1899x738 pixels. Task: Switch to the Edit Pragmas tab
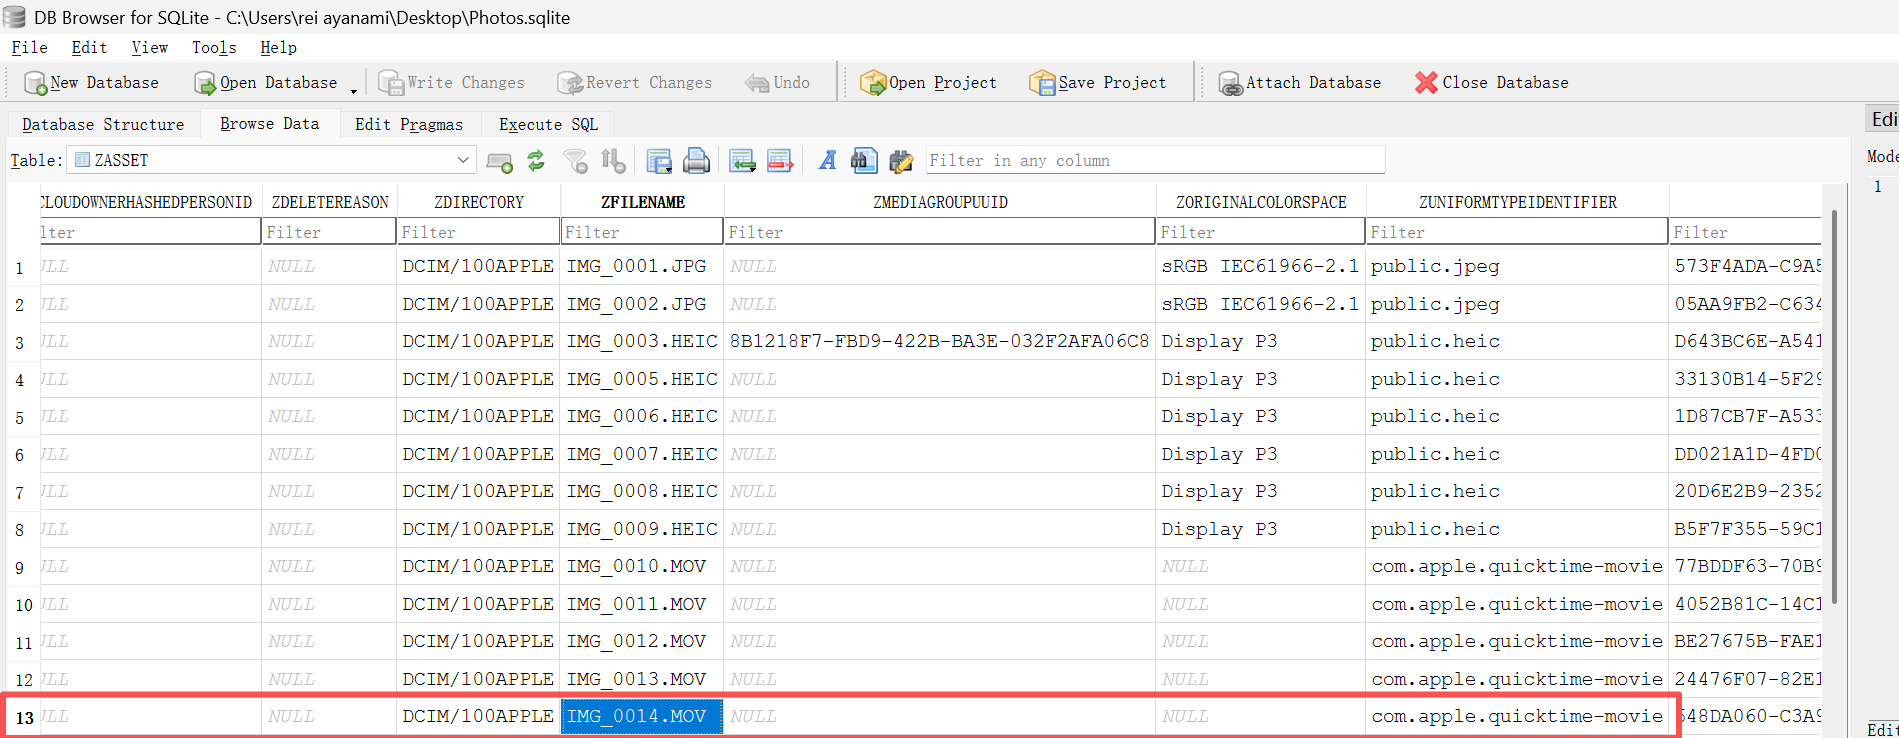[409, 124]
